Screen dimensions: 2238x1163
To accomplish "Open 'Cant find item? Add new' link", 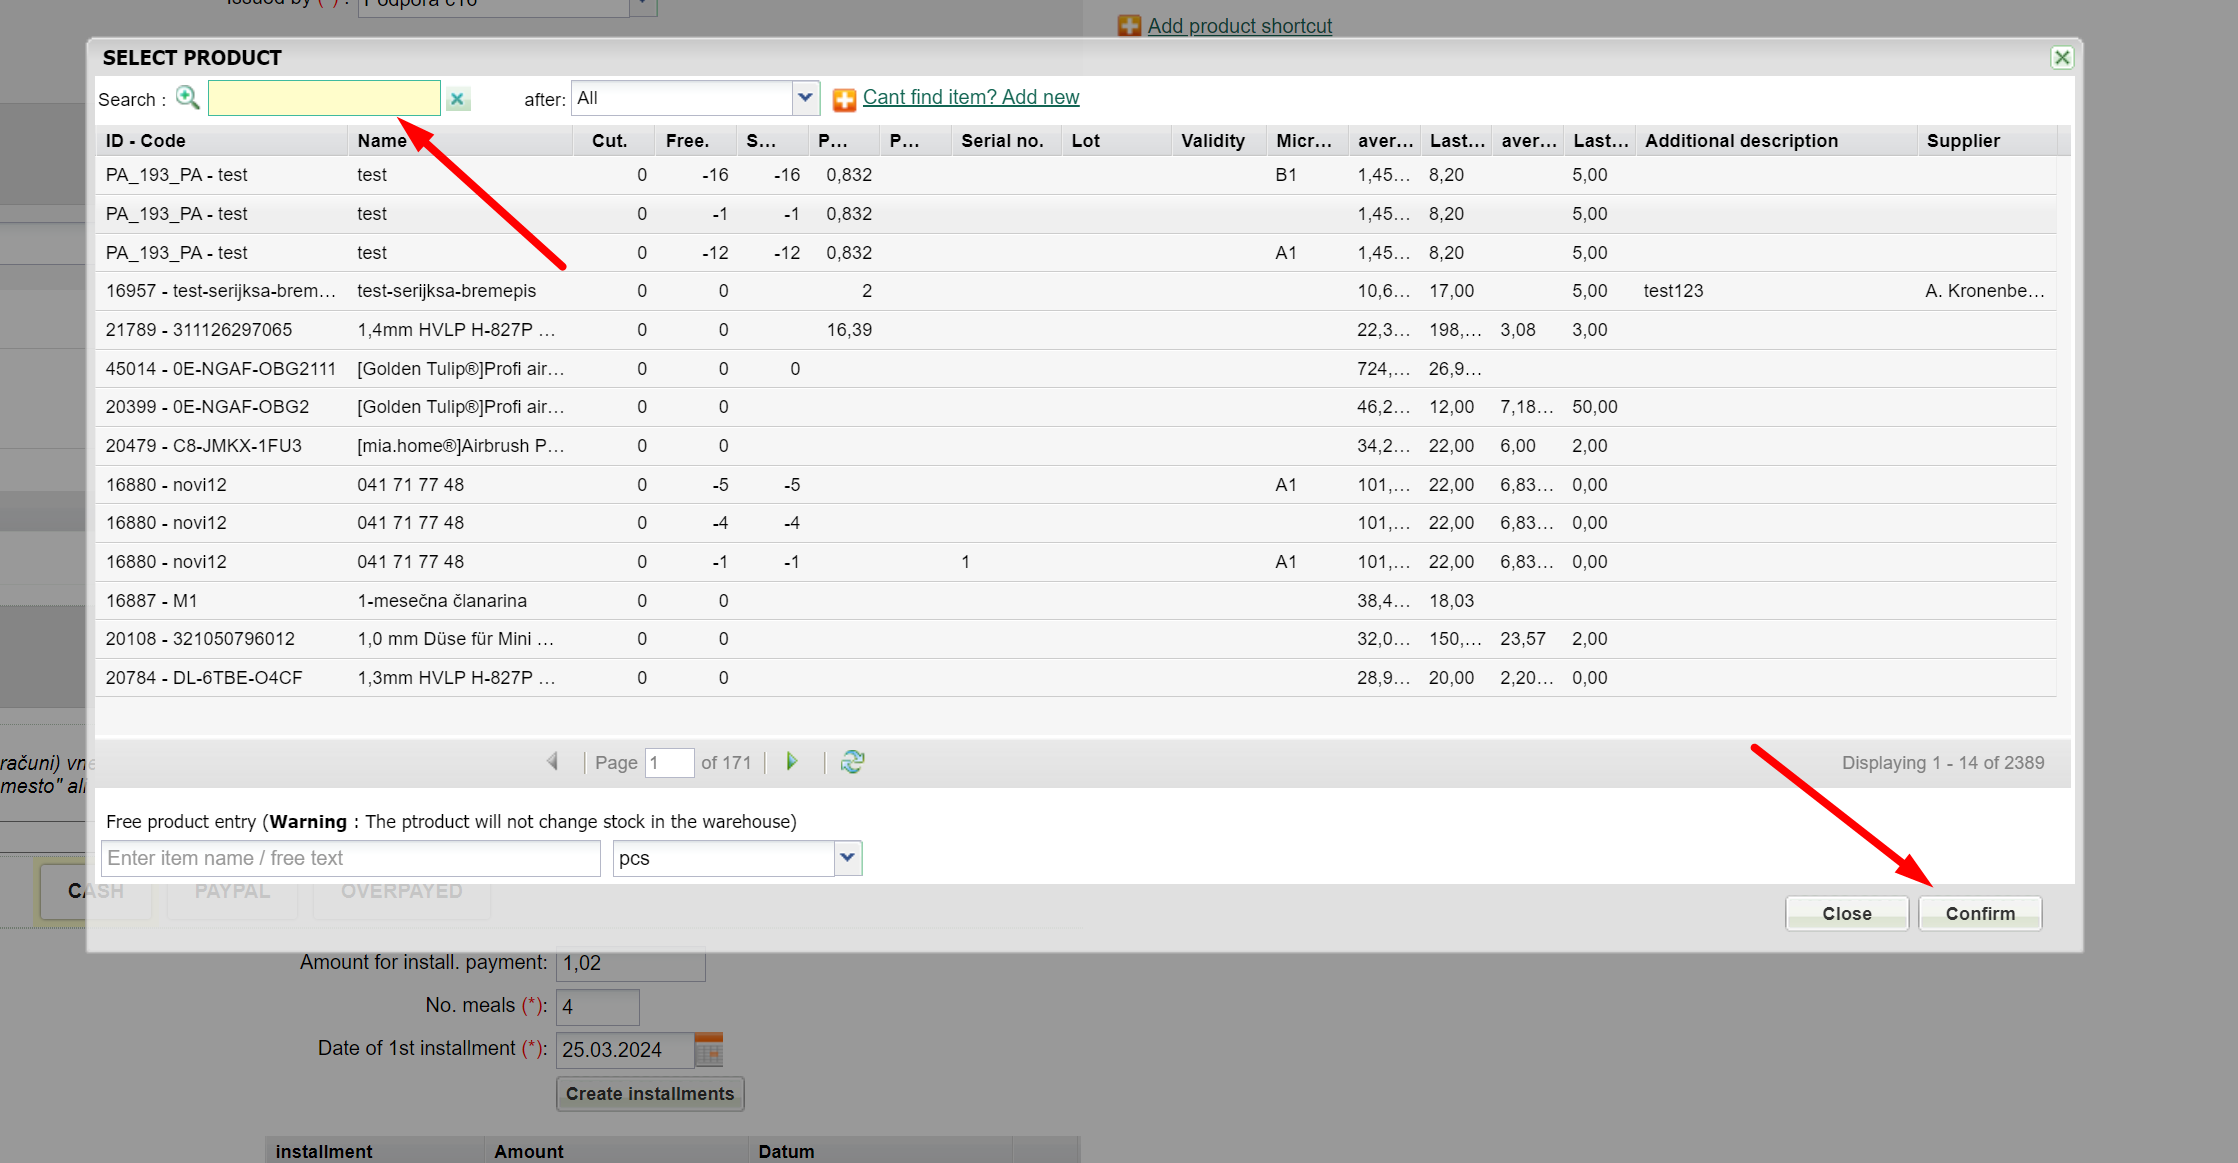I will click(970, 97).
